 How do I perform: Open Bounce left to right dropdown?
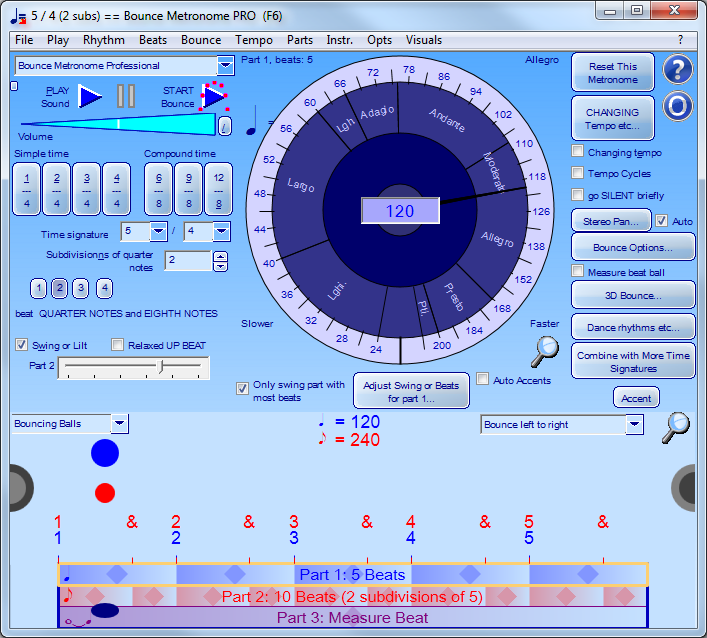(x=634, y=424)
